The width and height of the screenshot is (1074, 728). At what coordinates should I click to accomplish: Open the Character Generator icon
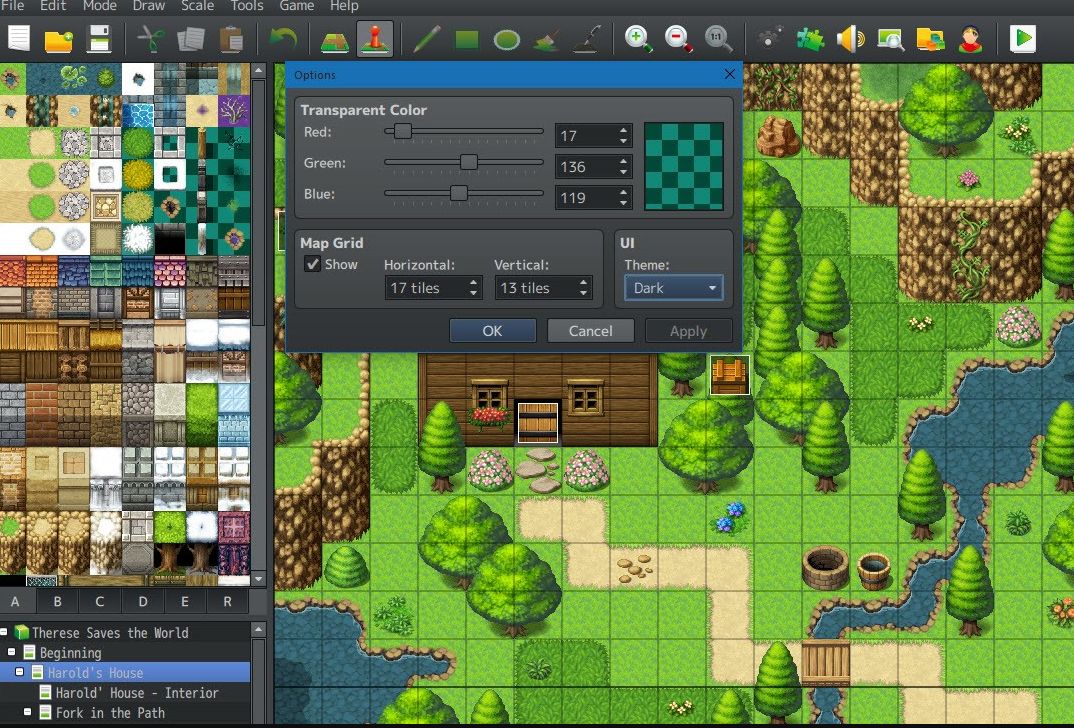pyautogui.click(x=971, y=39)
